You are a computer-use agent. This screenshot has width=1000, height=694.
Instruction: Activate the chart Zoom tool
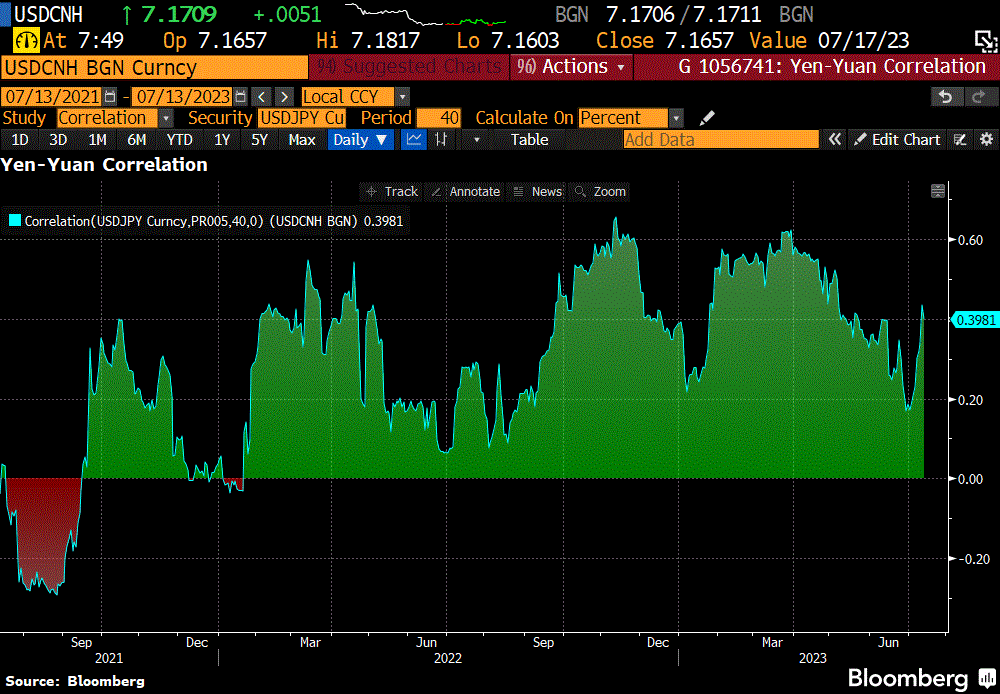click(600, 191)
